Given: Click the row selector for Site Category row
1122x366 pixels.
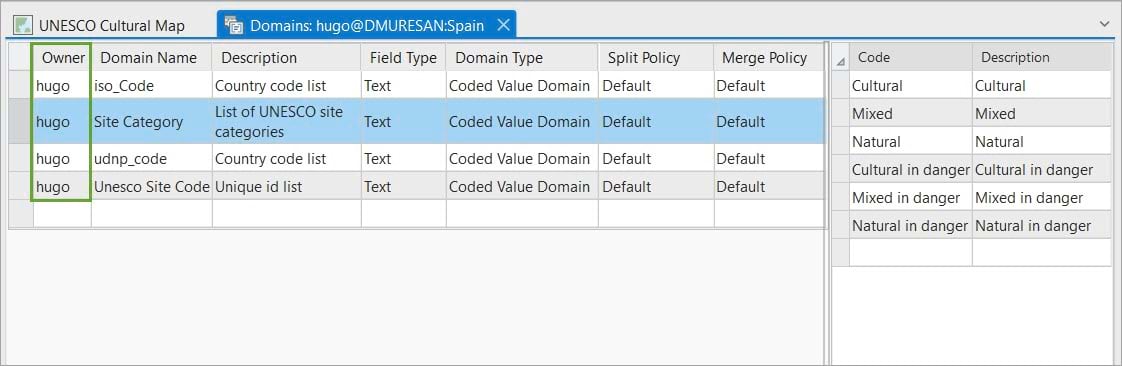Looking at the screenshot, I should tap(21, 122).
